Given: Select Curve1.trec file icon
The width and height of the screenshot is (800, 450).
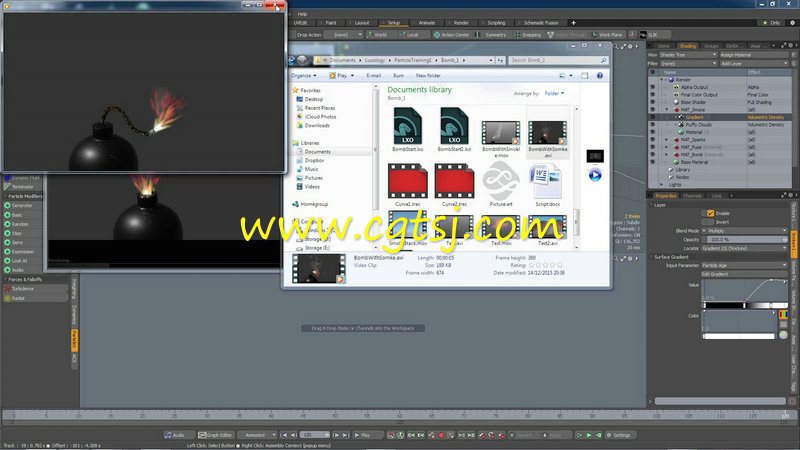Looking at the screenshot, I should [408, 181].
